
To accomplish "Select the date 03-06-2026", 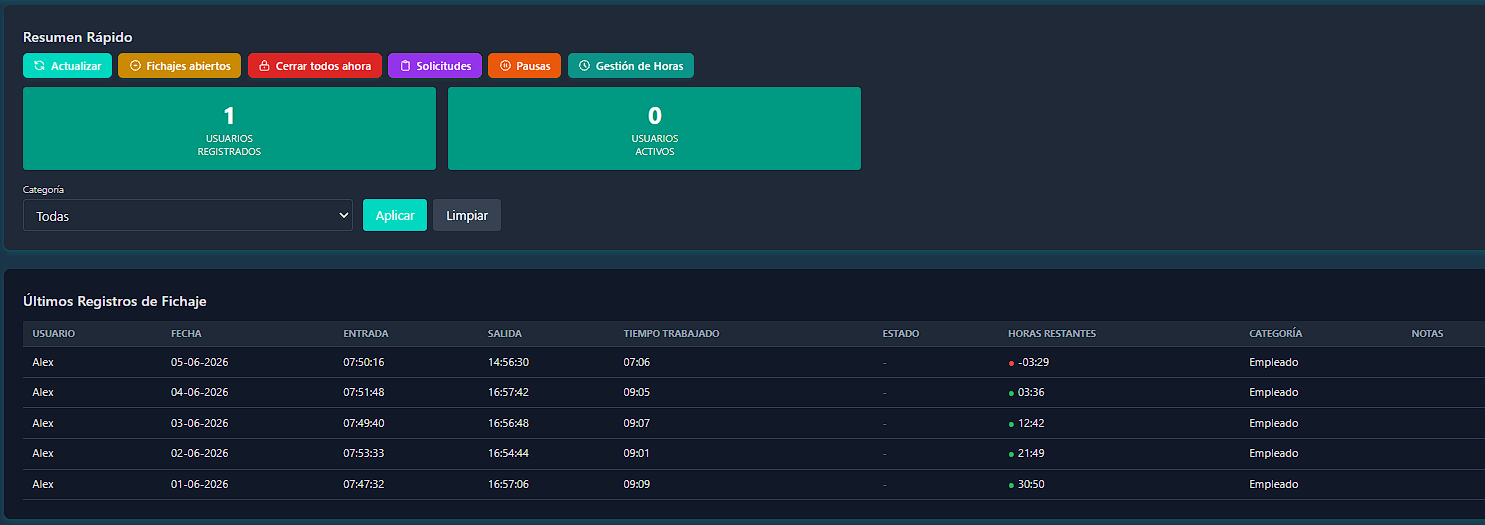I will click(x=200, y=423).
